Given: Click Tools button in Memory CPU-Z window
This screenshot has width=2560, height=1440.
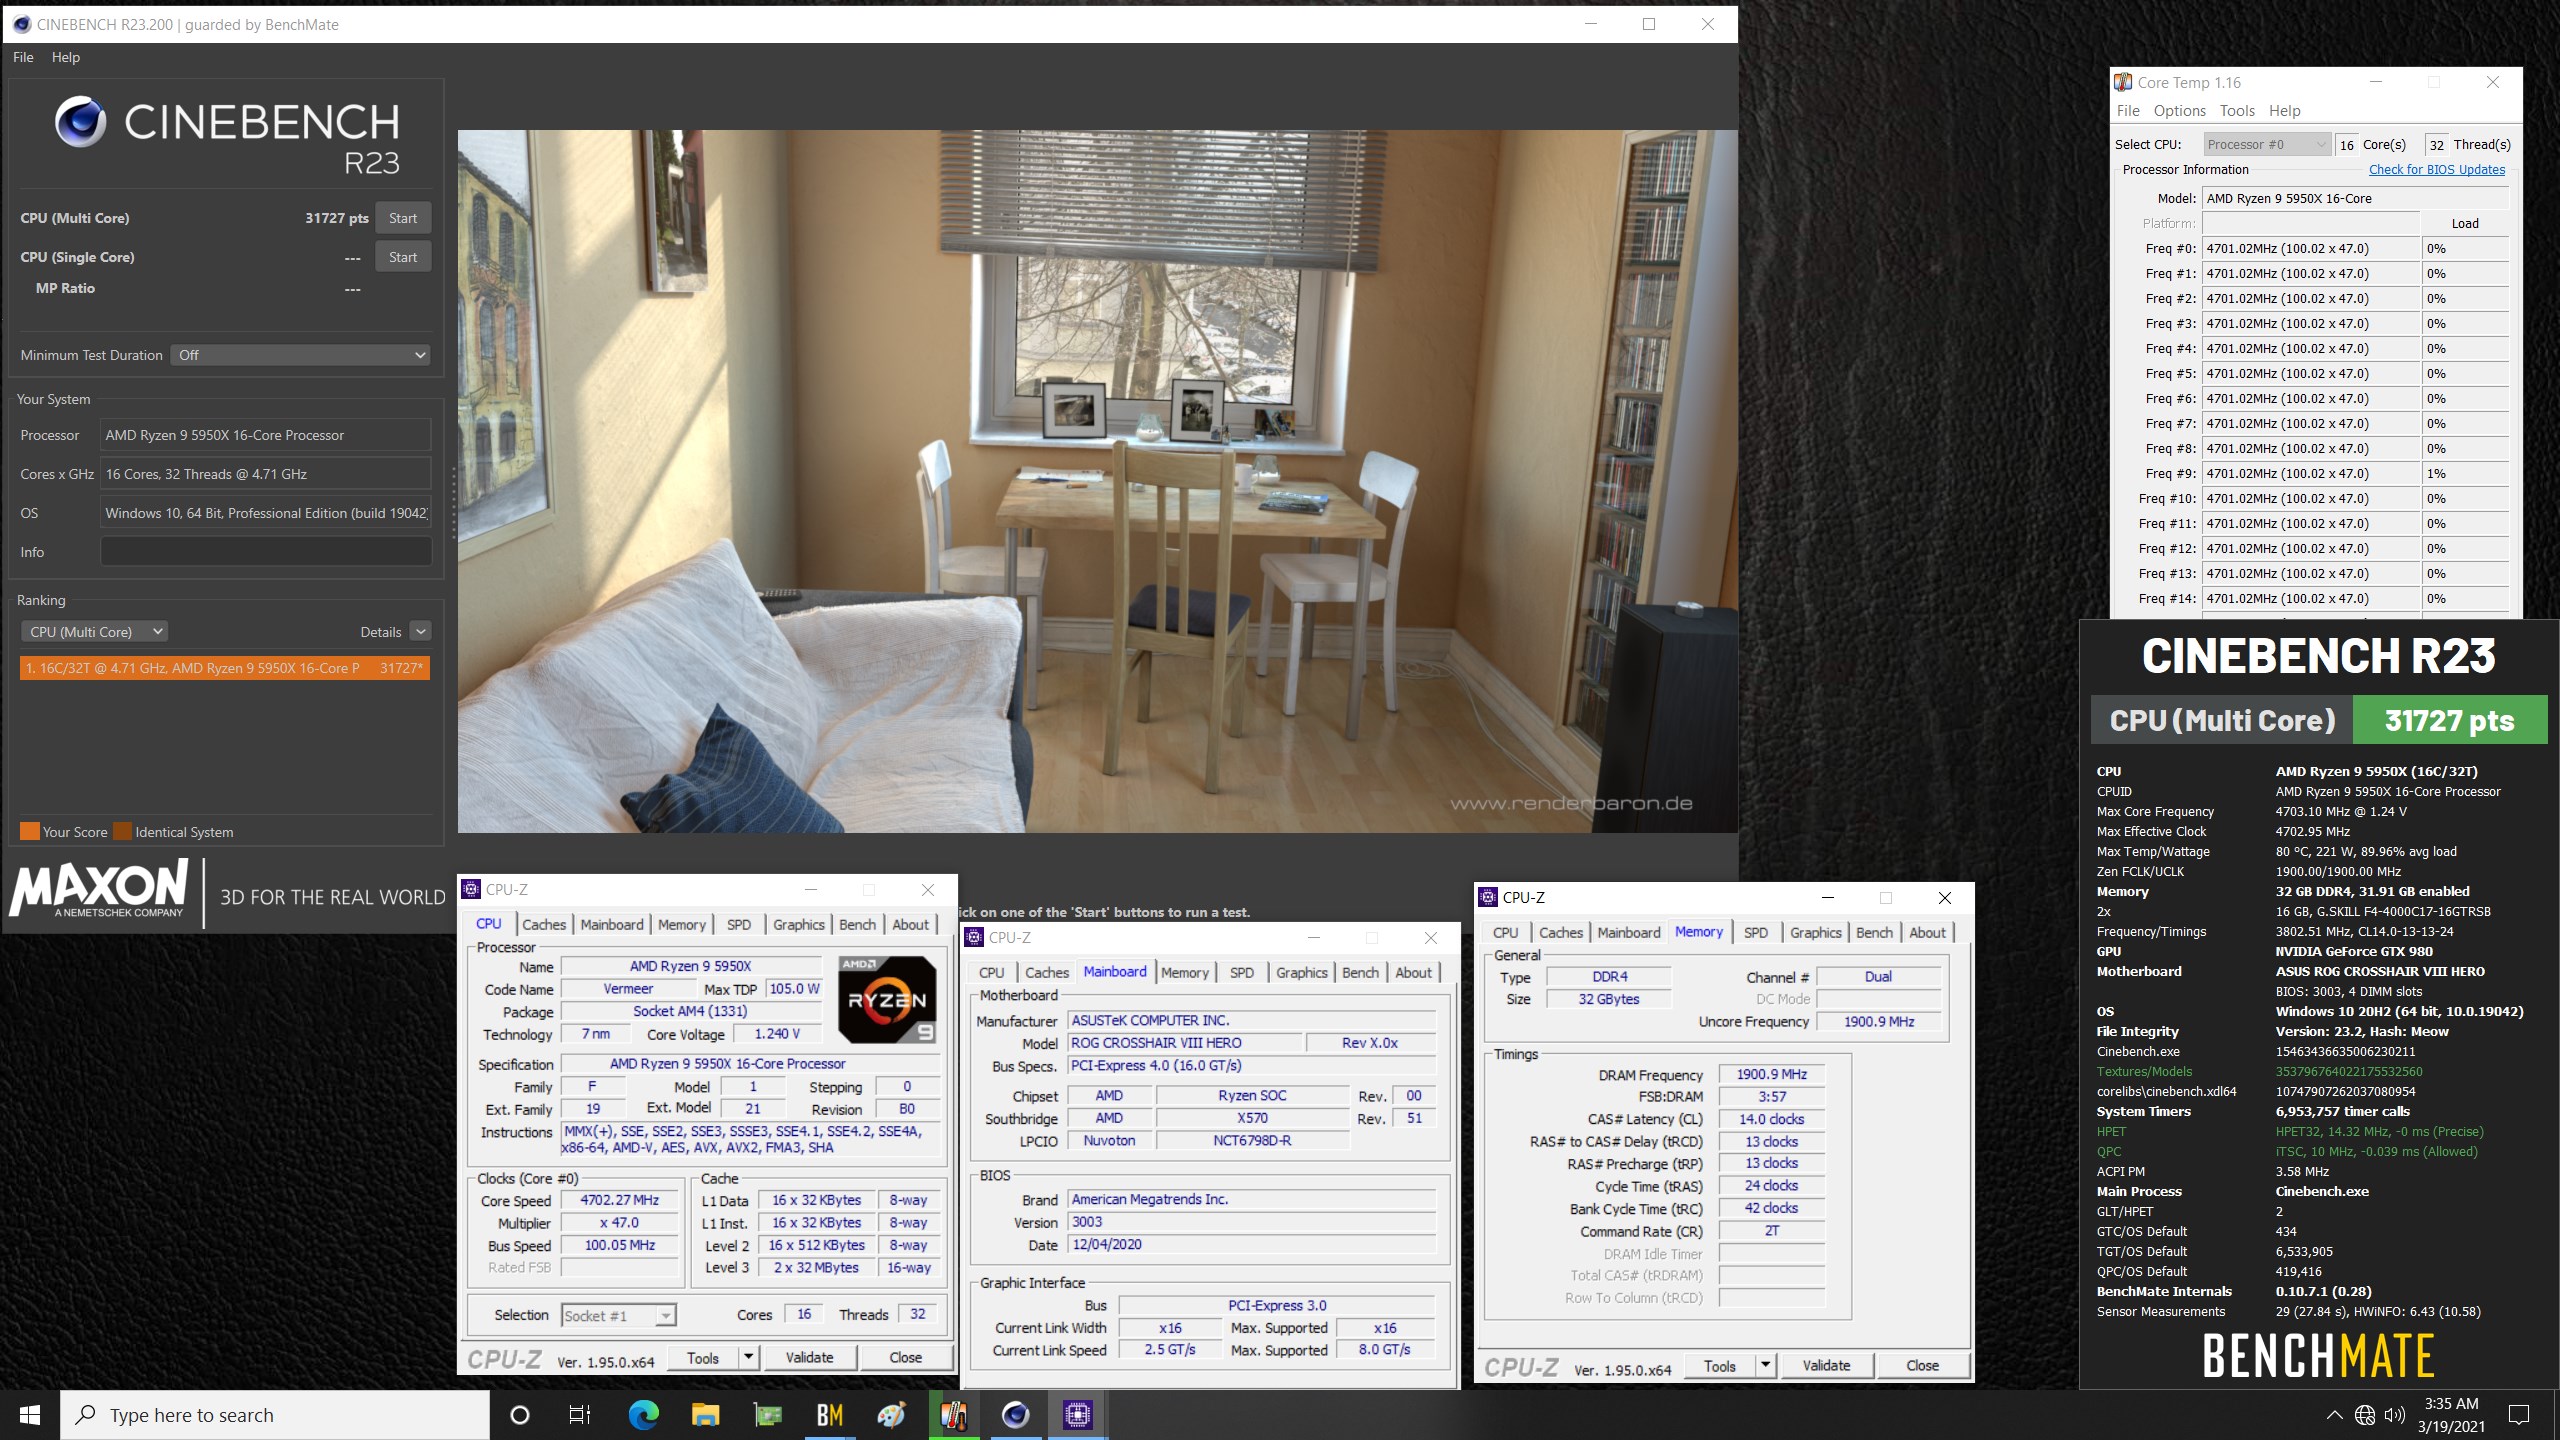Looking at the screenshot, I should click(1720, 1365).
